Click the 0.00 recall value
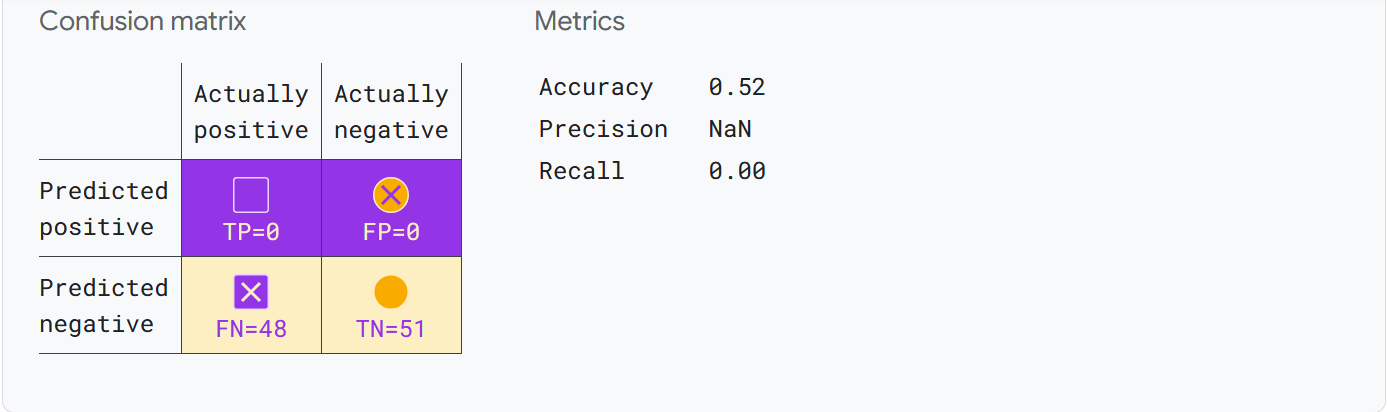Viewport: 1387px width, 412px height. [x=737, y=172]
